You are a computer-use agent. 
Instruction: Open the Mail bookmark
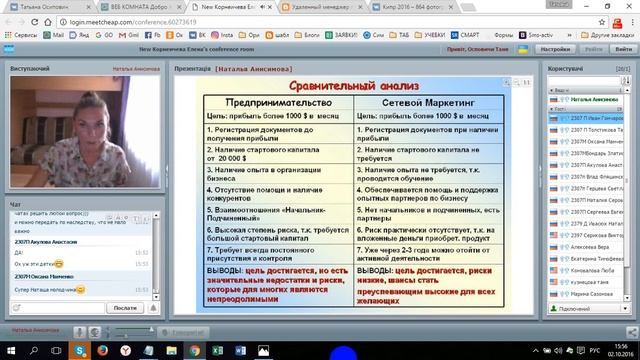click(x=53, y=35)
